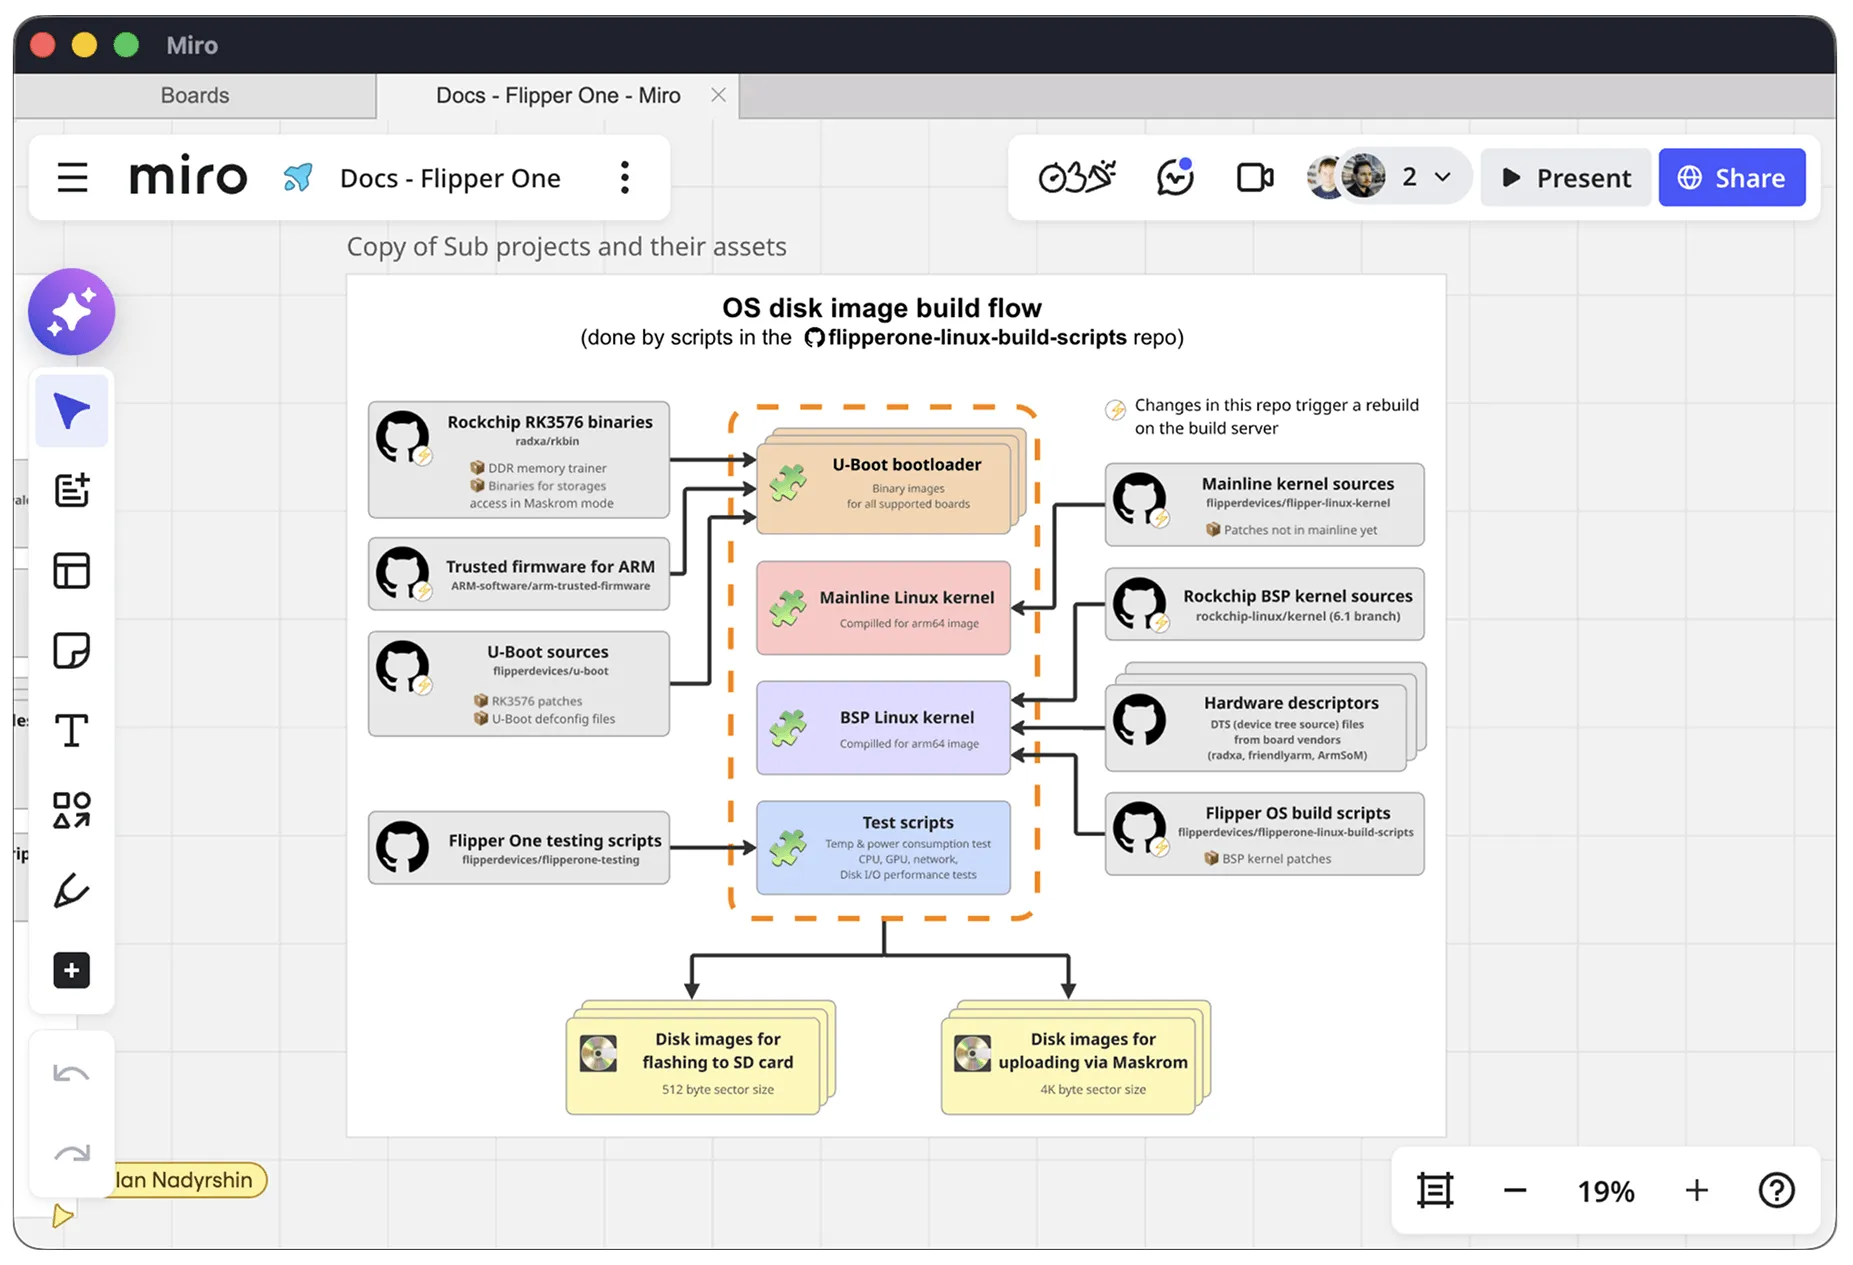The image size is (1853, 1265).
Task: Open the help question mark
Action: coord(1776,1190)
